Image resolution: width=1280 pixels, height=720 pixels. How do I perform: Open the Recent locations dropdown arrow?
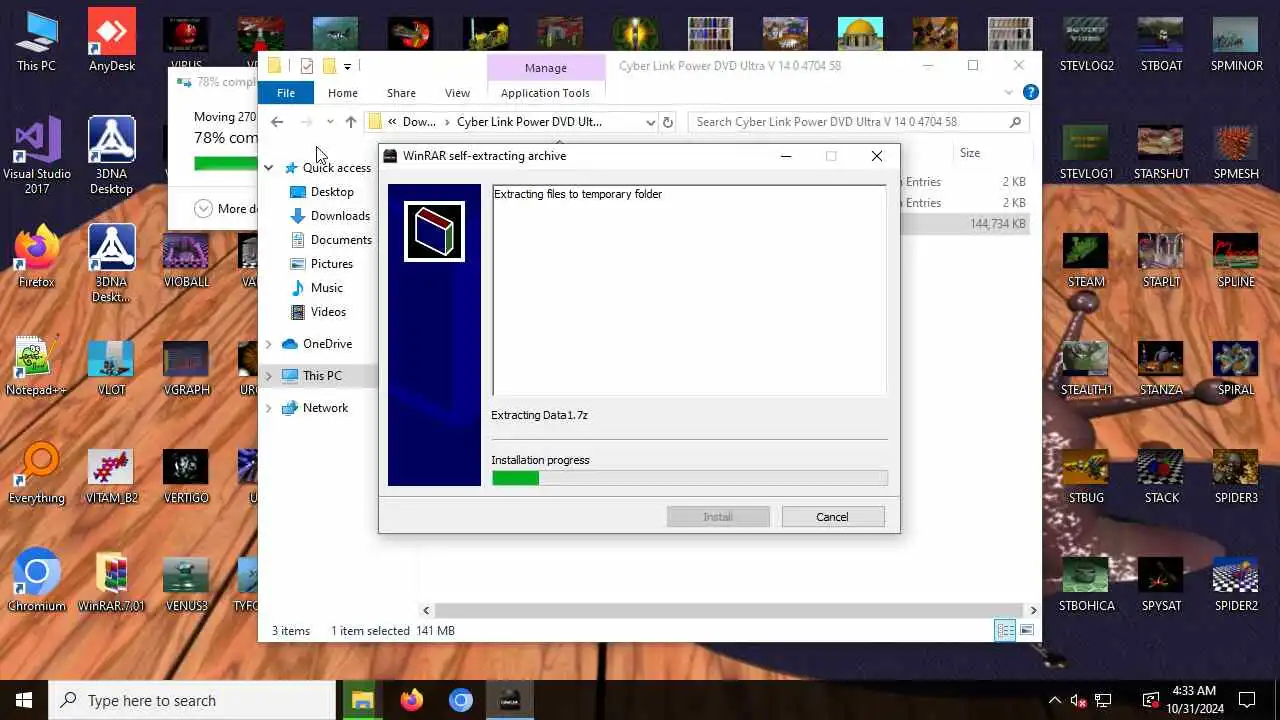click(x=330, y=122)
